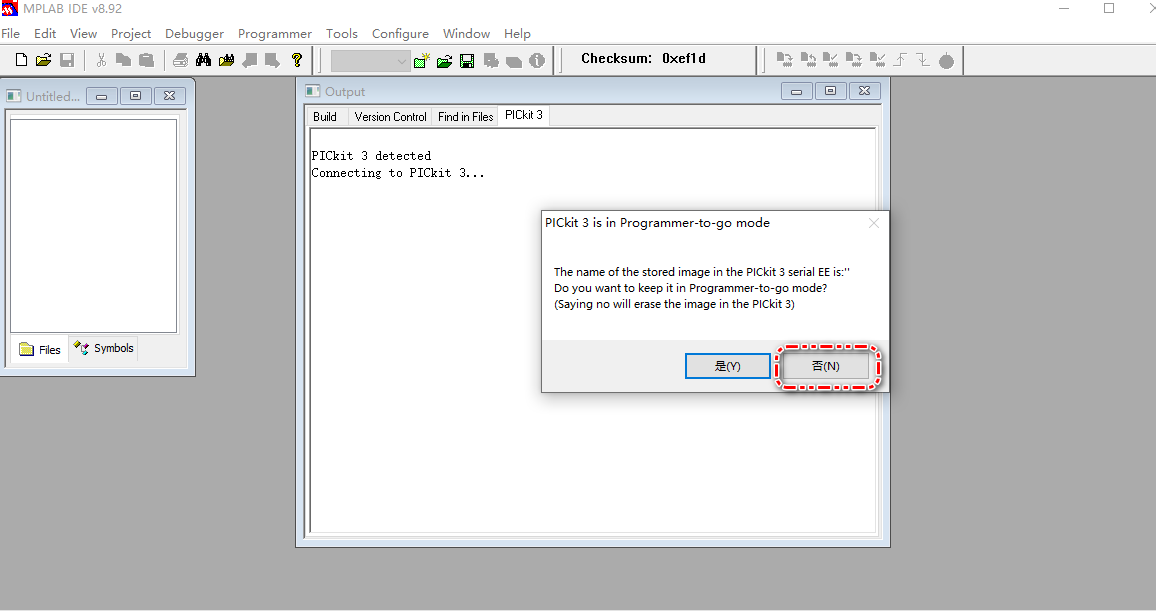Click the Cut scissors icon
Viewport: 1156px width, 612px height.
point(101,60)
